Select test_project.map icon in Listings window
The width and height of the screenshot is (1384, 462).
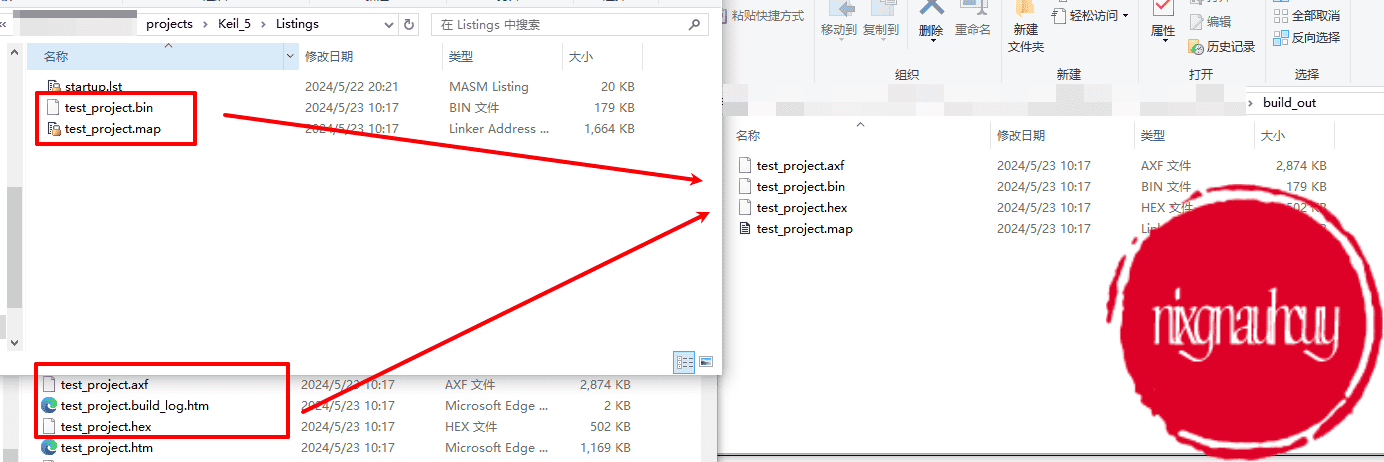coord(54,129)
